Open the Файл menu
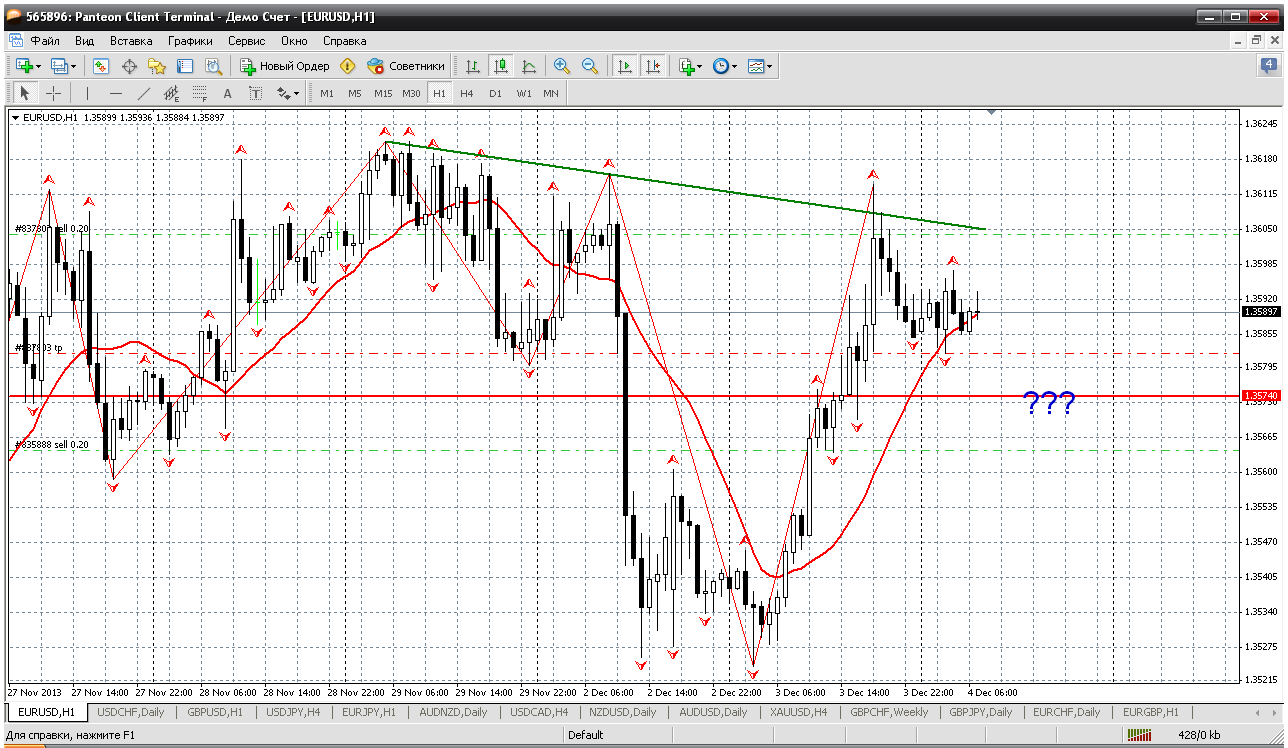Viewport: 1288px width, 748px height. click(x=45, y=41)
